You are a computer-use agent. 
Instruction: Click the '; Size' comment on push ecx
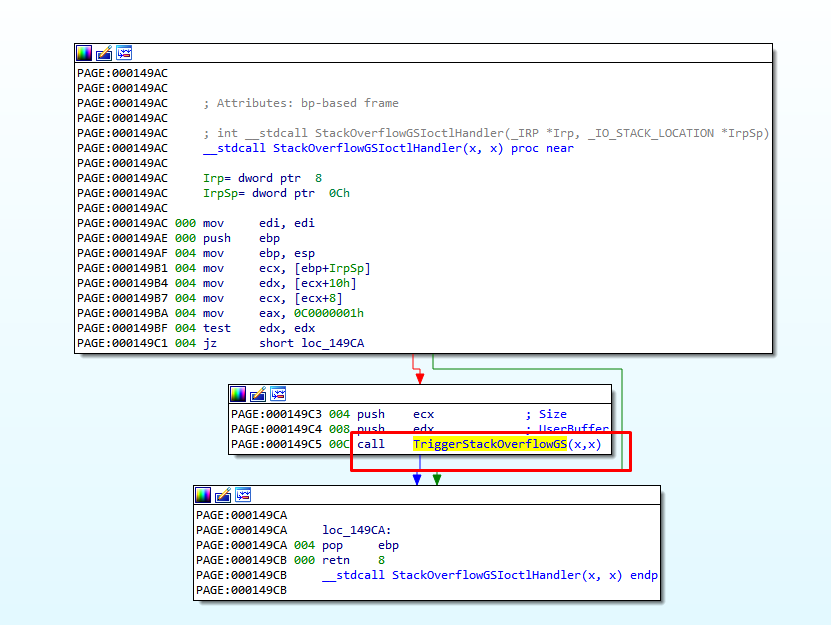pyautogui.click(x=545, y=414)
